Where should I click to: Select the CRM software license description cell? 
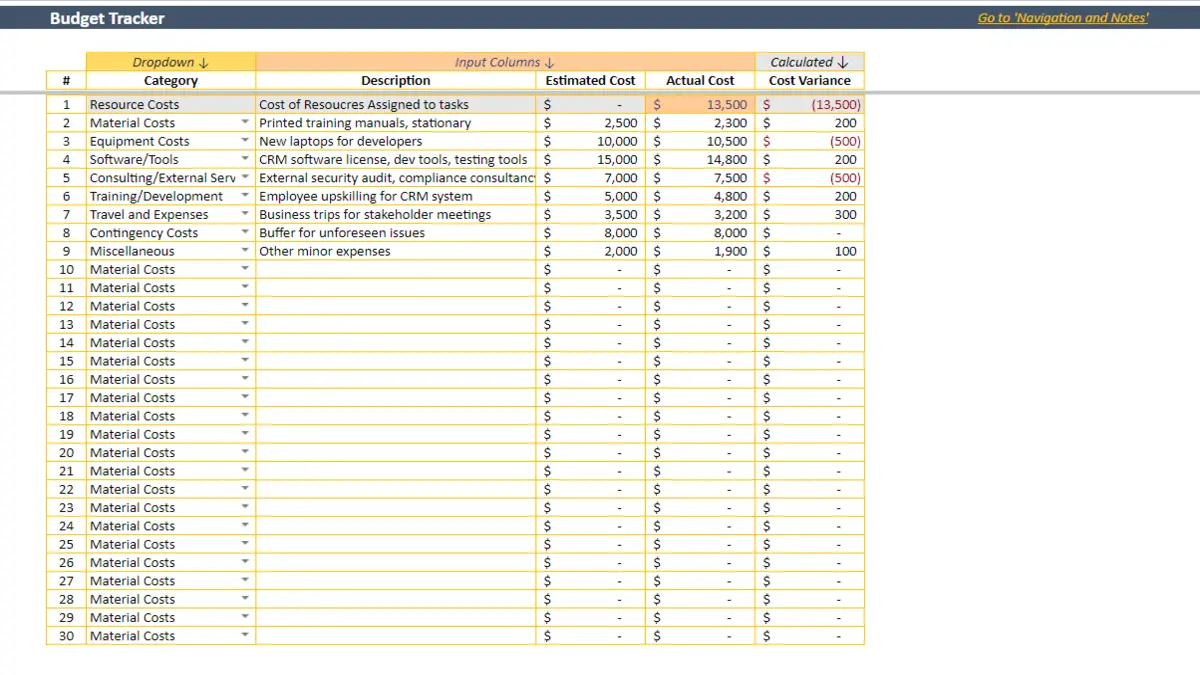pyautogui.click(x=396, y=159)
